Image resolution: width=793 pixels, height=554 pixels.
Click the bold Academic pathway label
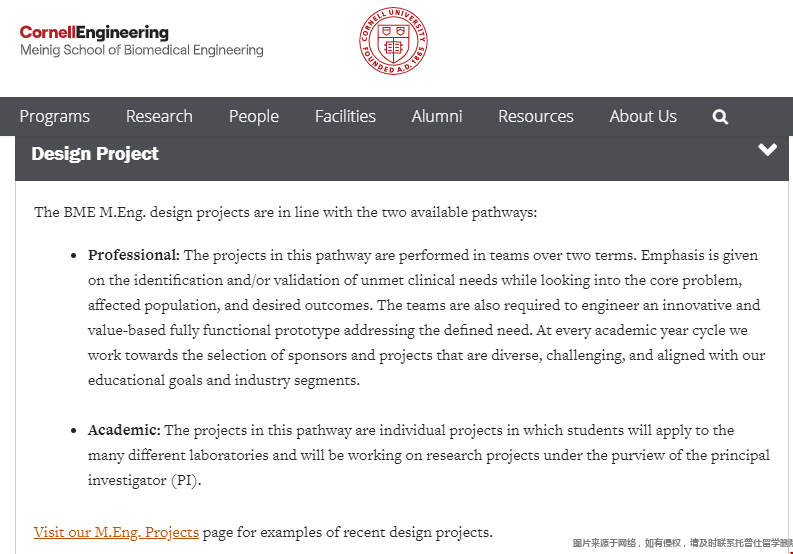pyautogui.click(x=124, y=430)
